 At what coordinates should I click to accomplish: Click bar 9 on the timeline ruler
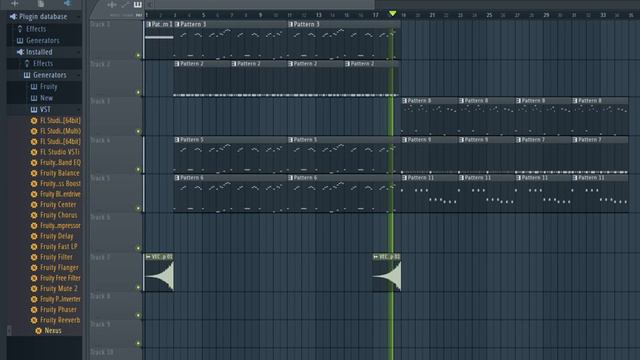pyautogui.click(x=260, y=15)
